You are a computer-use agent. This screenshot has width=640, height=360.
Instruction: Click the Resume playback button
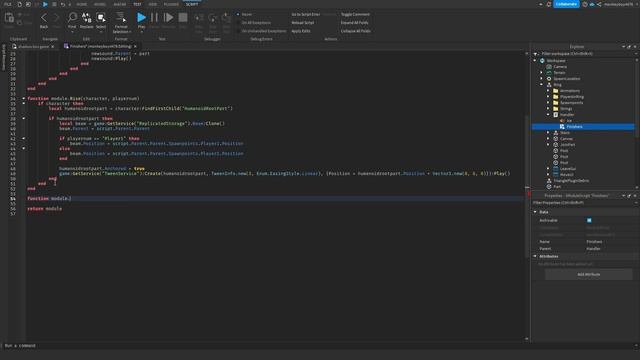[x=168, y=18]
